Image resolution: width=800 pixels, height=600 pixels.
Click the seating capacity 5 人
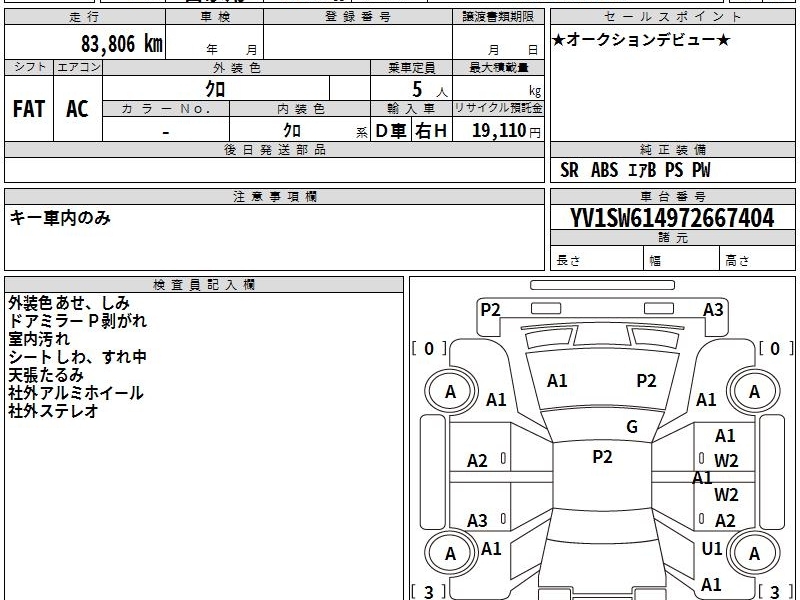point(429,90)
